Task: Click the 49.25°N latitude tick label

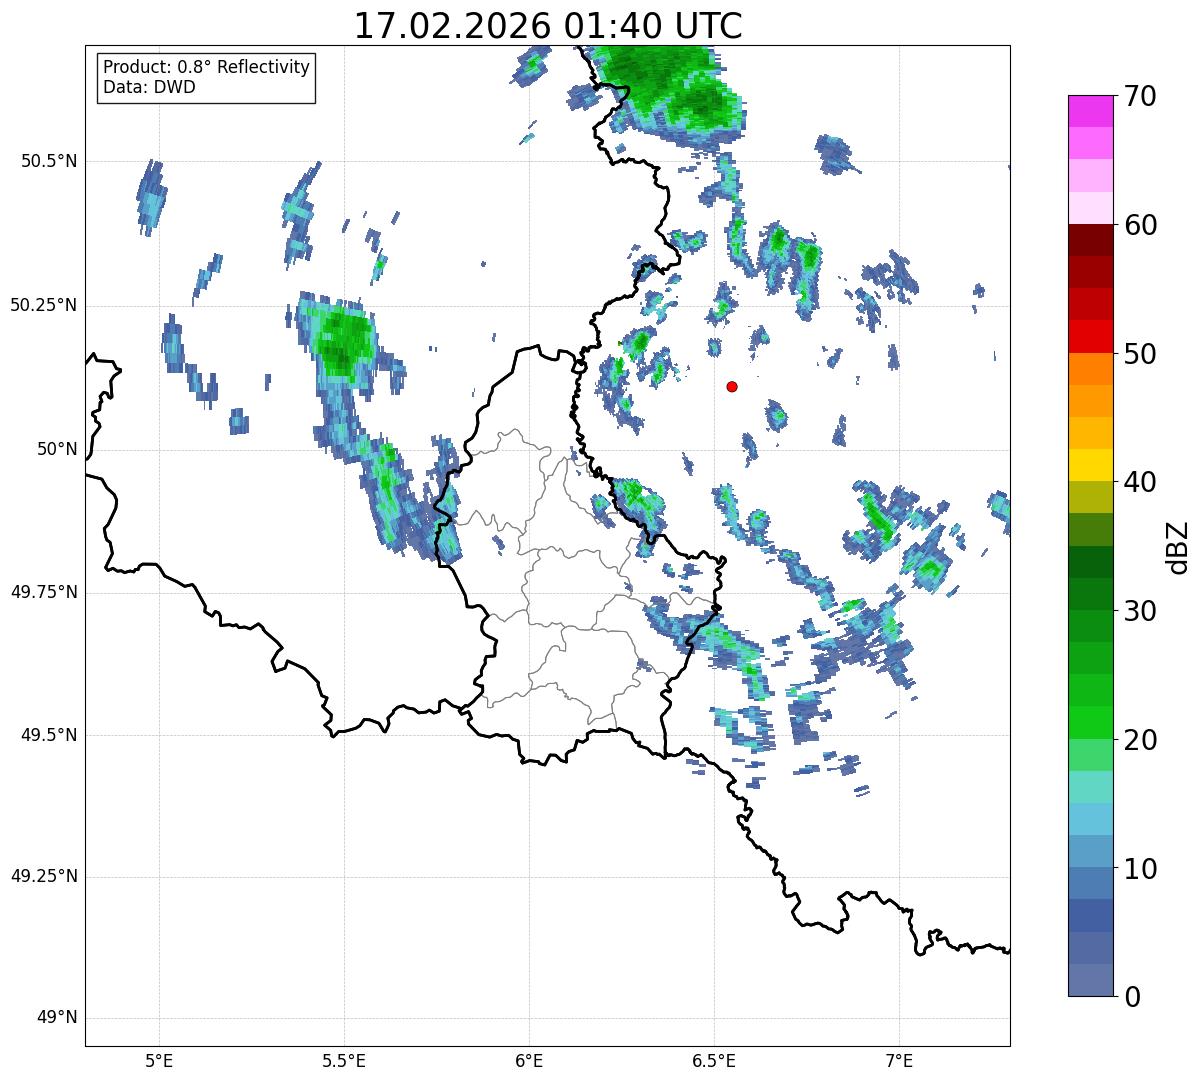Action: [44, 876]
